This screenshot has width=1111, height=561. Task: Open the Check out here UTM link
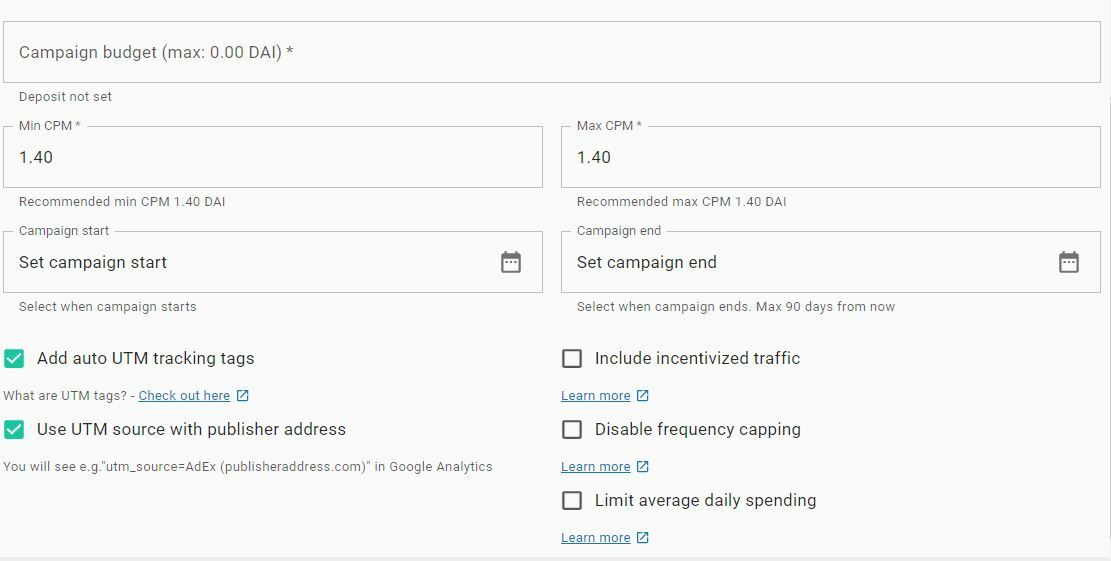pyautogui.click(x=184, y=395)
